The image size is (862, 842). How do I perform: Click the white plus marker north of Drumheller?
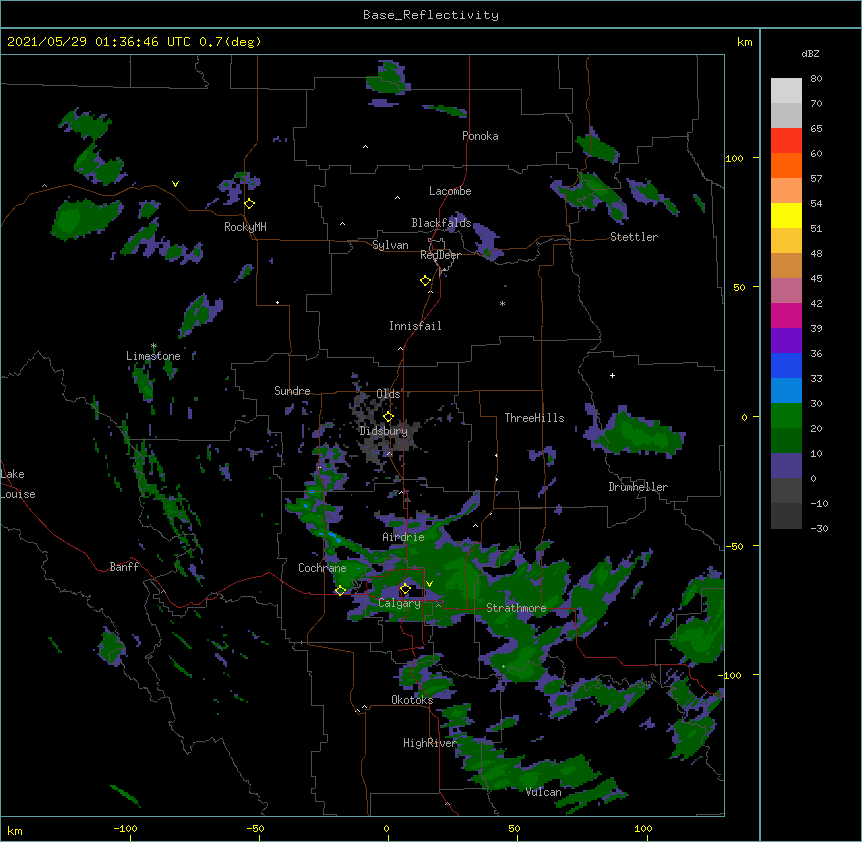[612, 375]
